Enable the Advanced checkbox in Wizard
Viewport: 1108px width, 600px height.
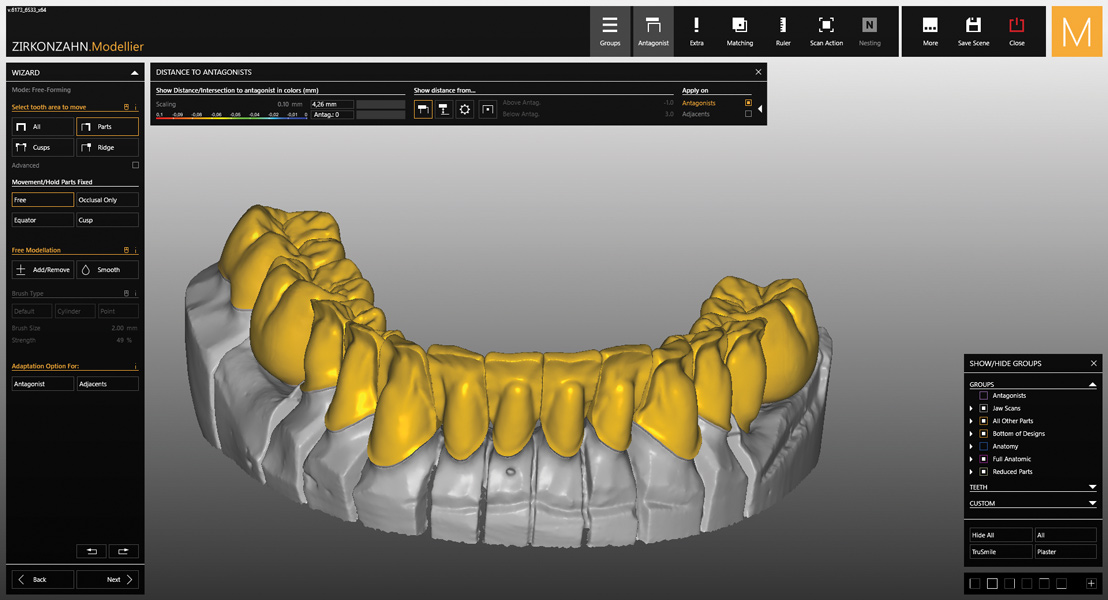point(136,165)
